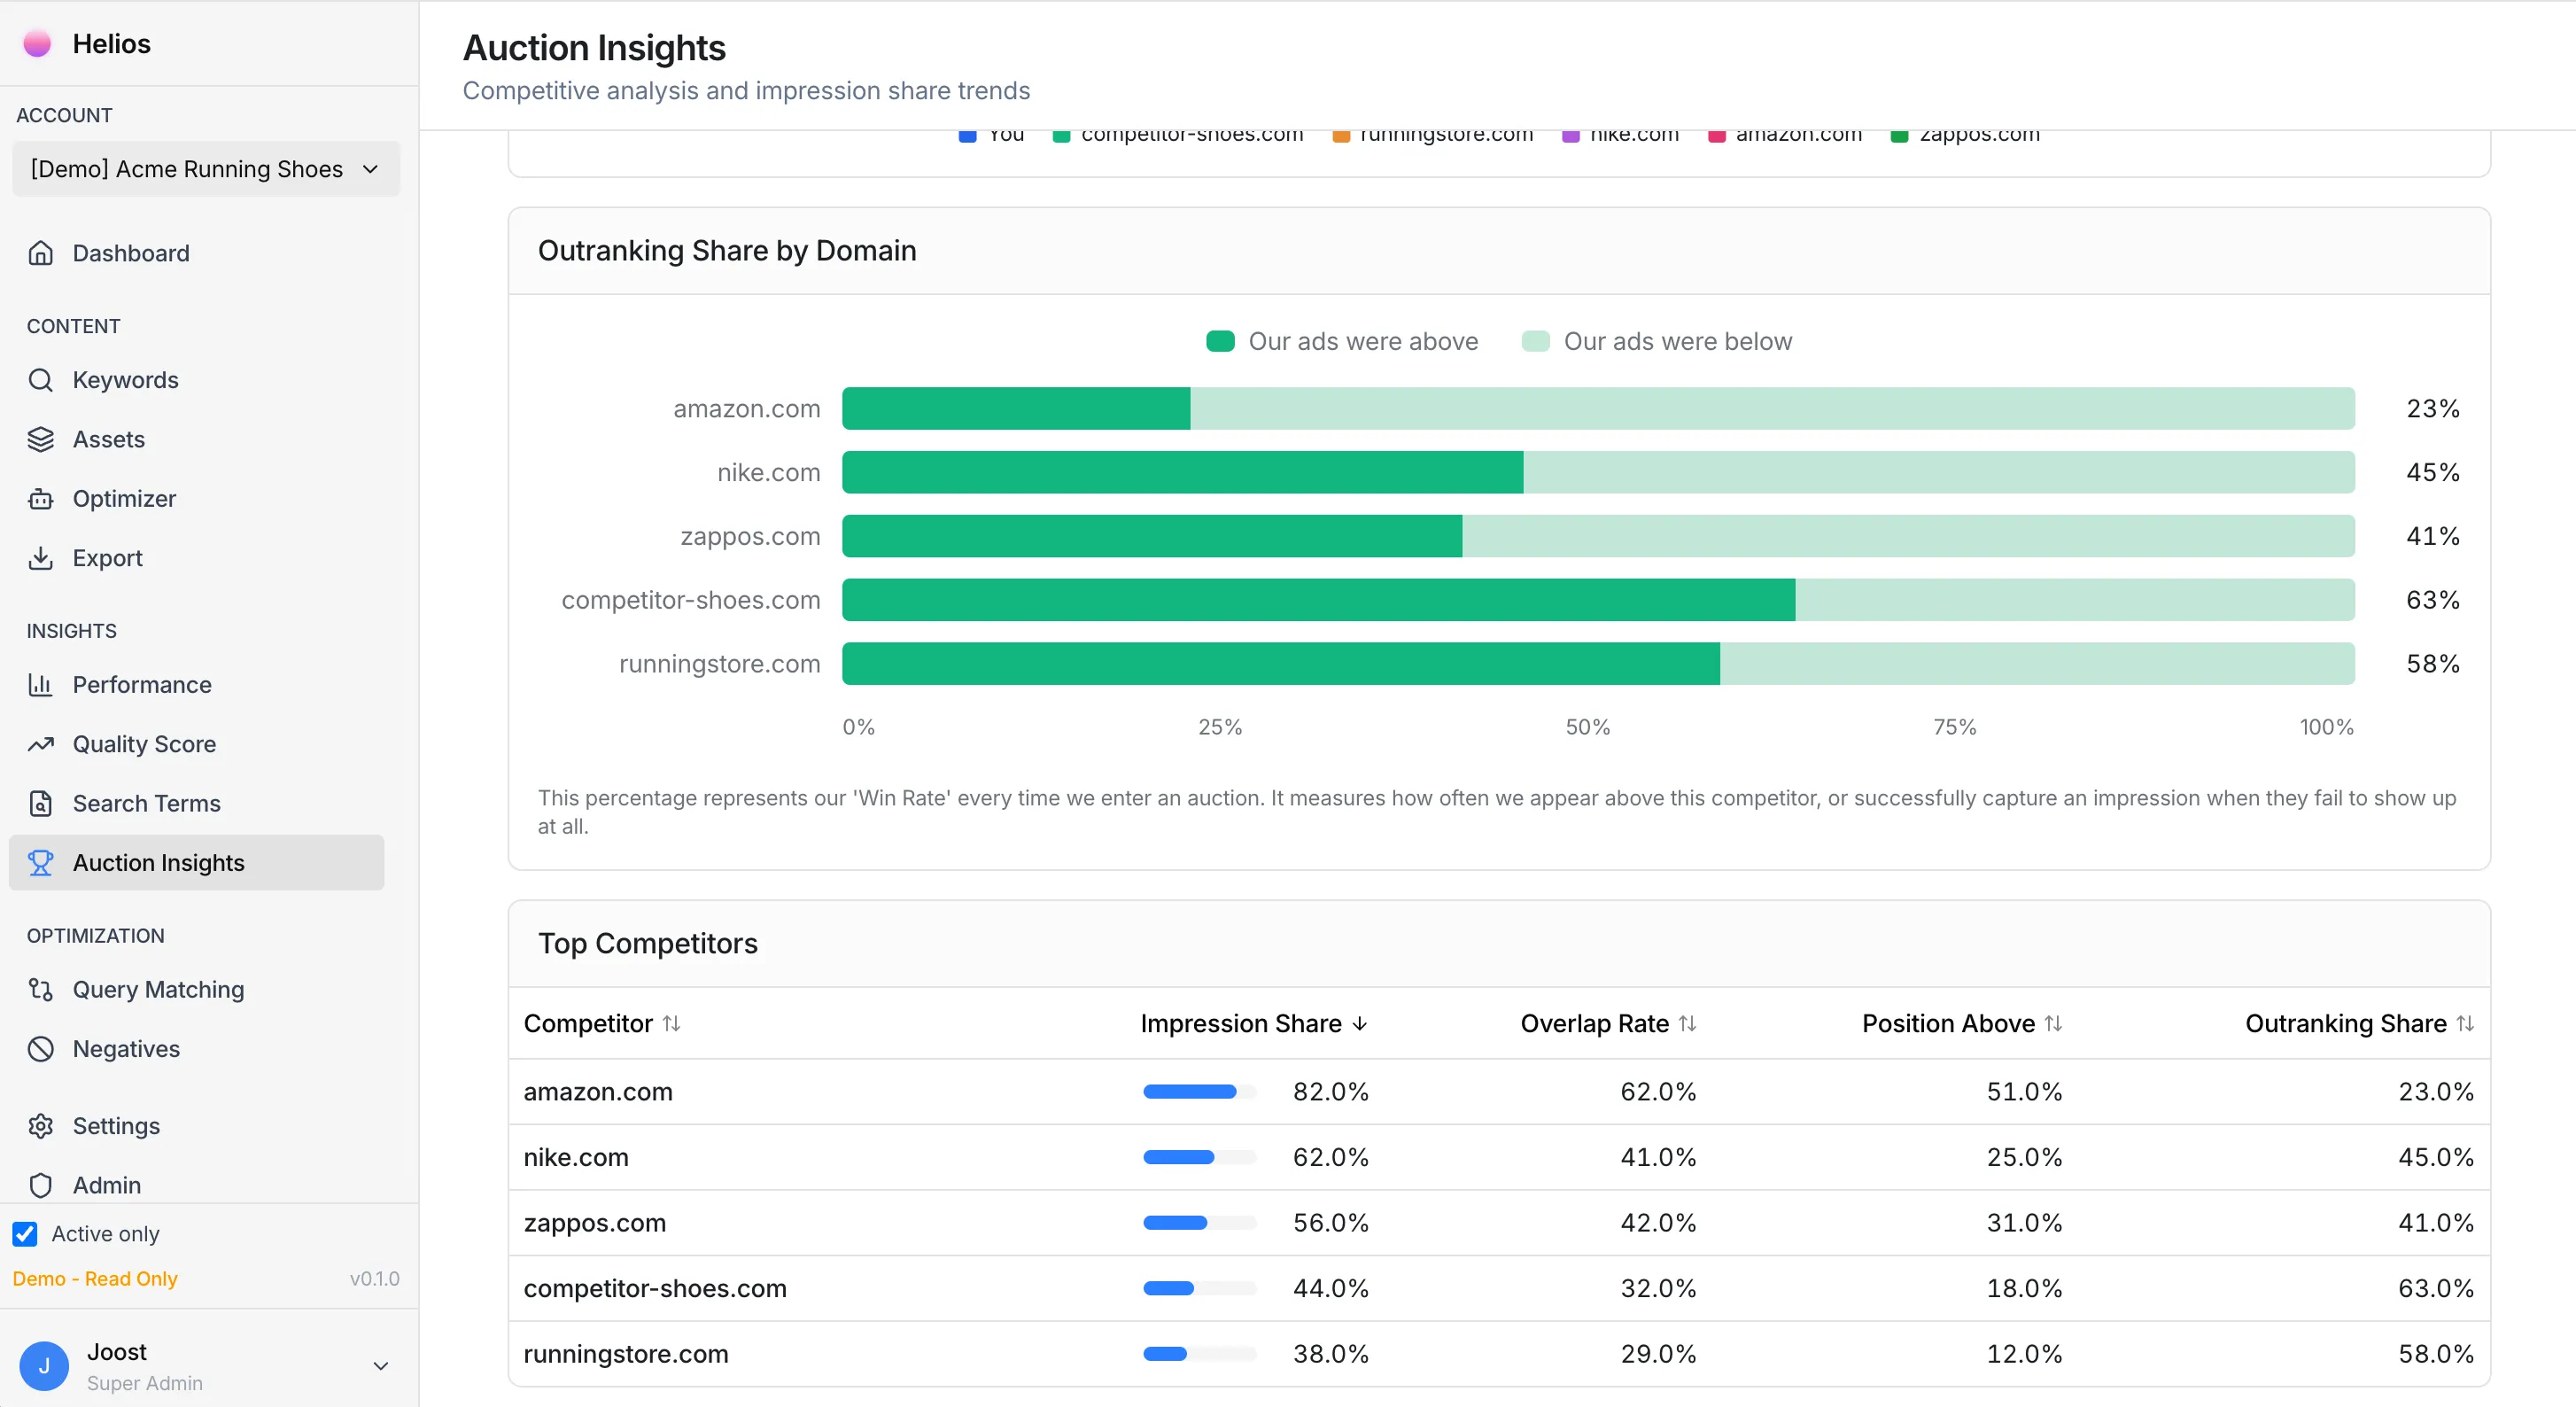This screenshot has height=1407, width=2576.
Task: Toggle the 'Our ads were above' legend
Action: 1342,341
